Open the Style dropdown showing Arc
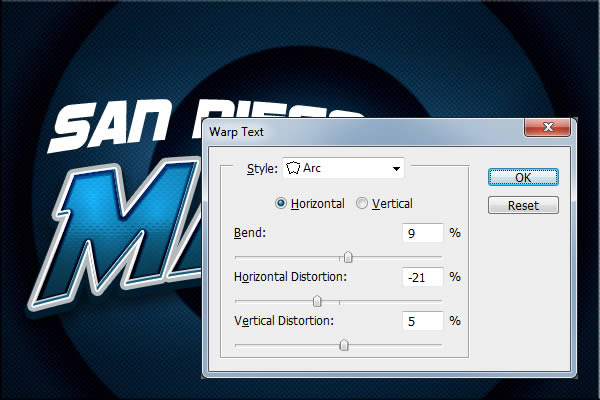The width and height of the screenshot is (600, 400). pos(343,168)
